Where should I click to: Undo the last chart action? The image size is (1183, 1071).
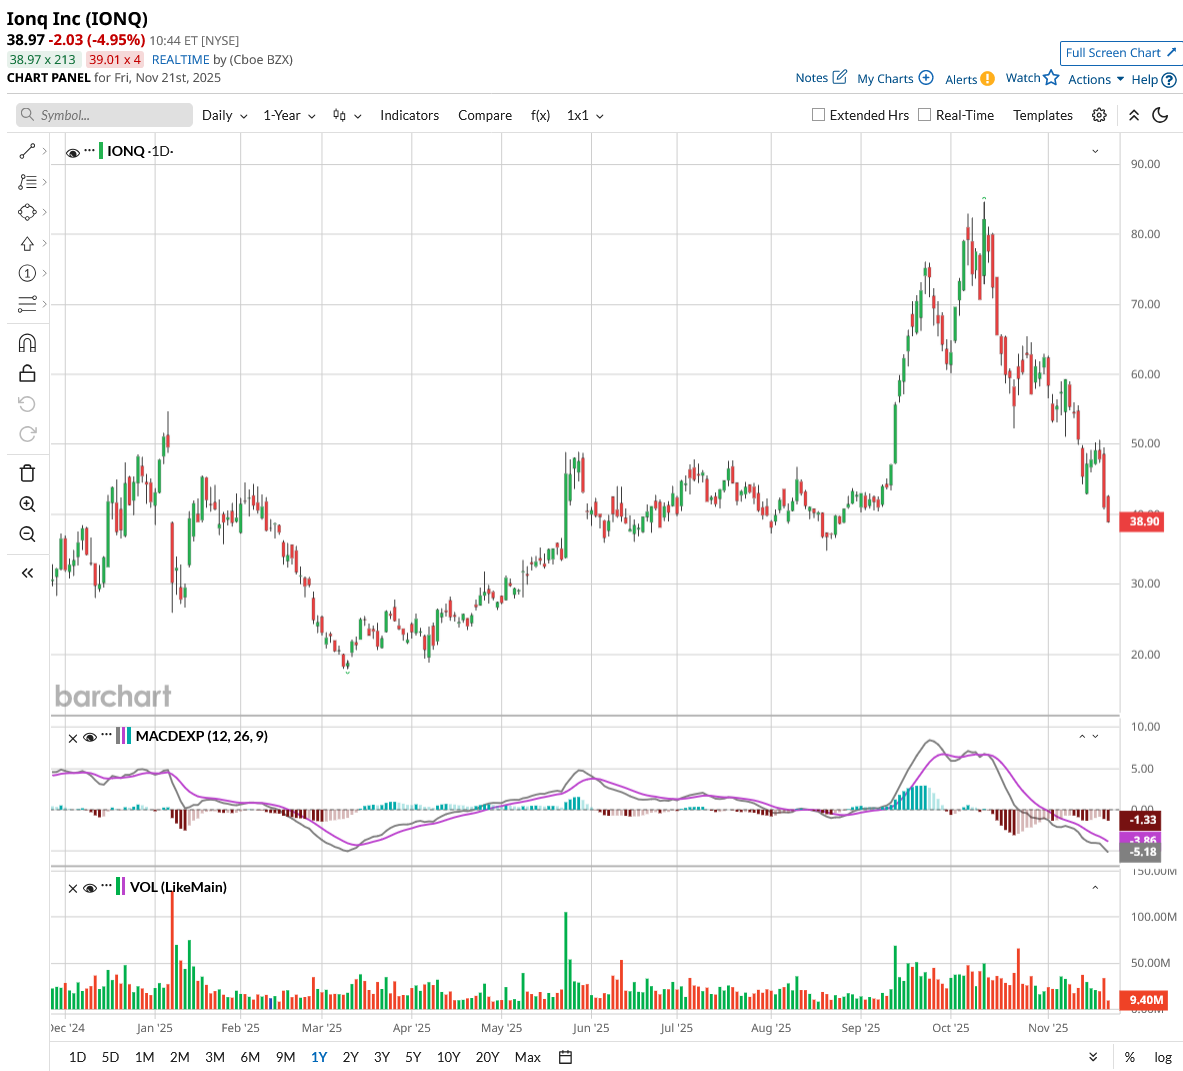coord(27,404)
